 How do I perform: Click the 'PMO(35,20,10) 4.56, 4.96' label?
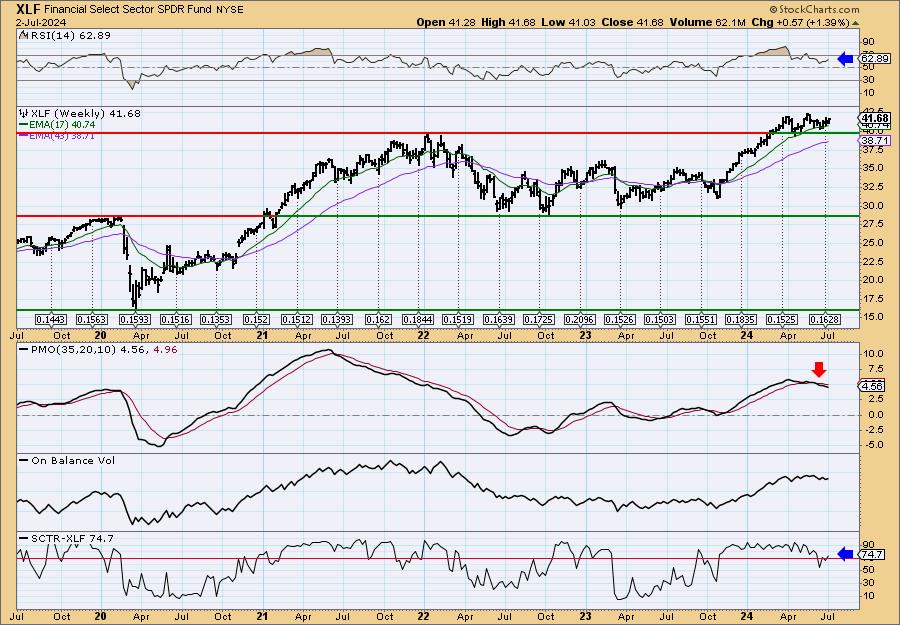104,349
